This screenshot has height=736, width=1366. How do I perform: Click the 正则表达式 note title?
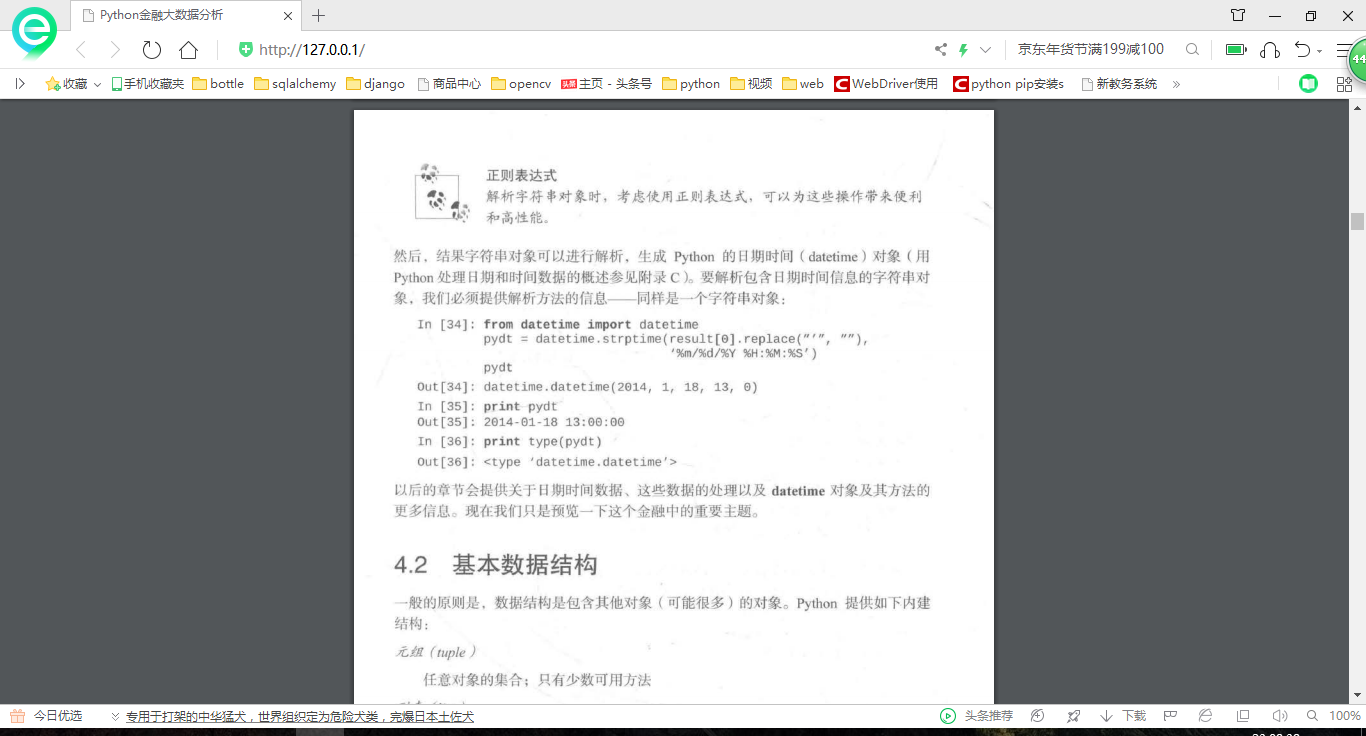pyautogui.click(x=521, y=175)
